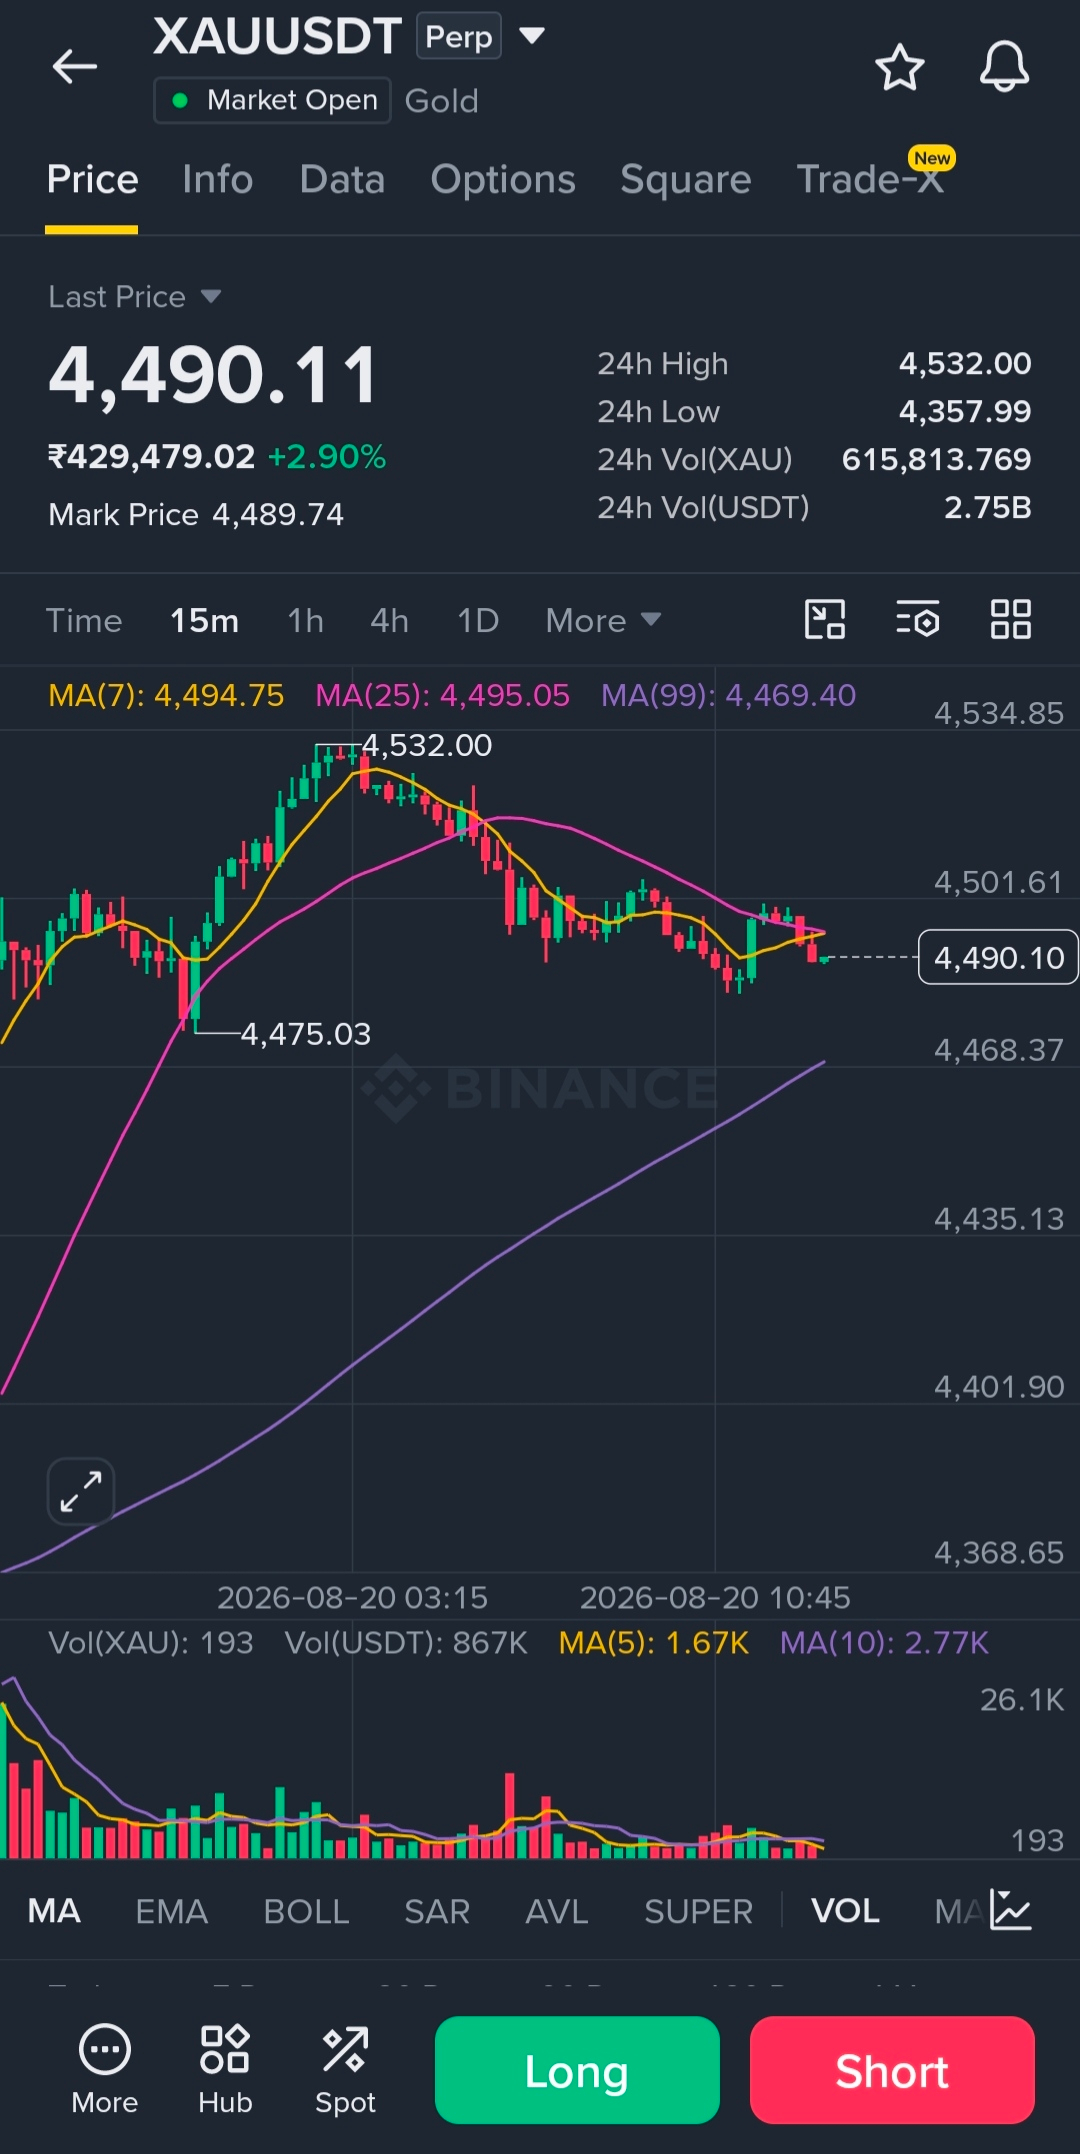Viewport: 1080px width, 2154px height.
Task: Switch to the Info tab
Action: pos(217,180)
